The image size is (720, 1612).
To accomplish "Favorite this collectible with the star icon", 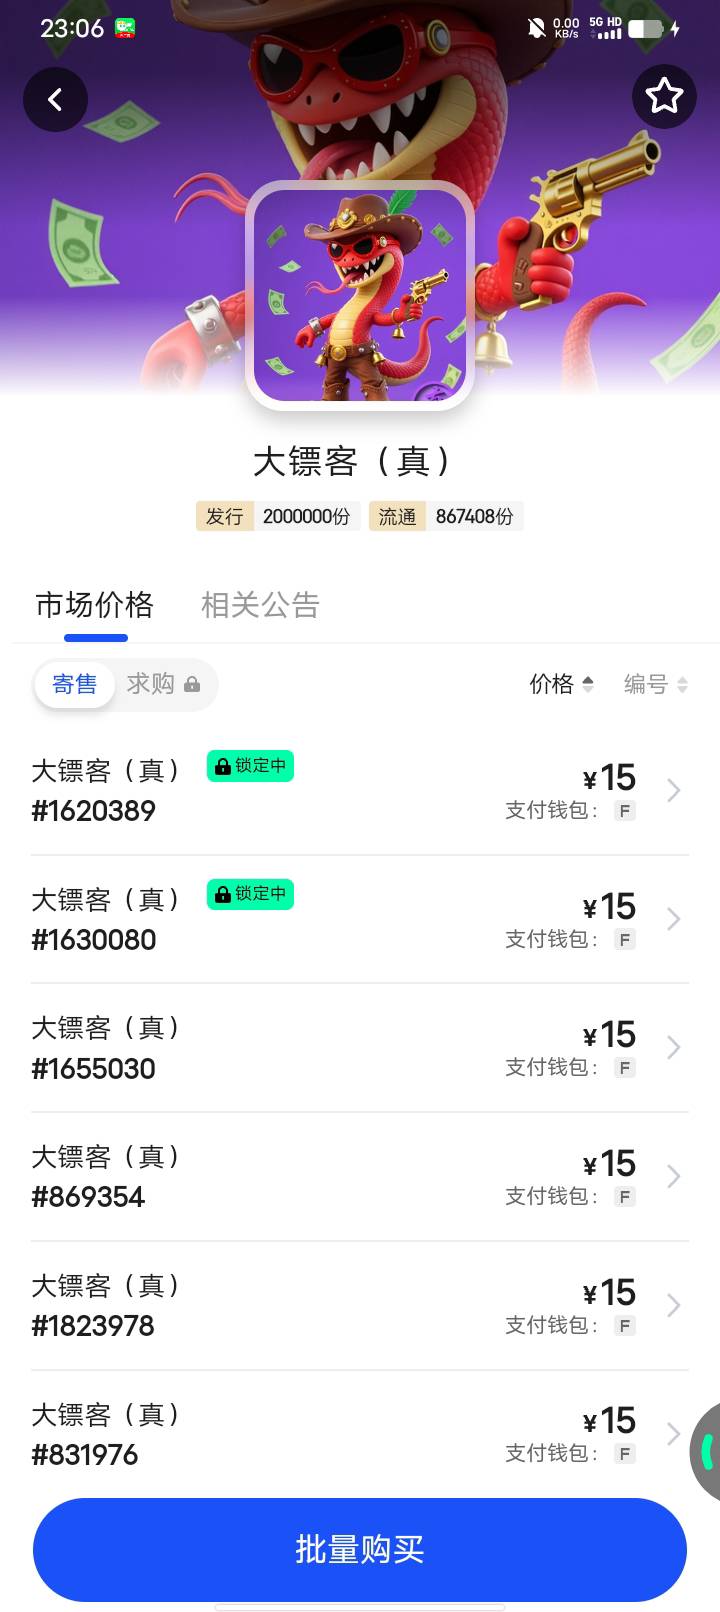I will [664, 97].
